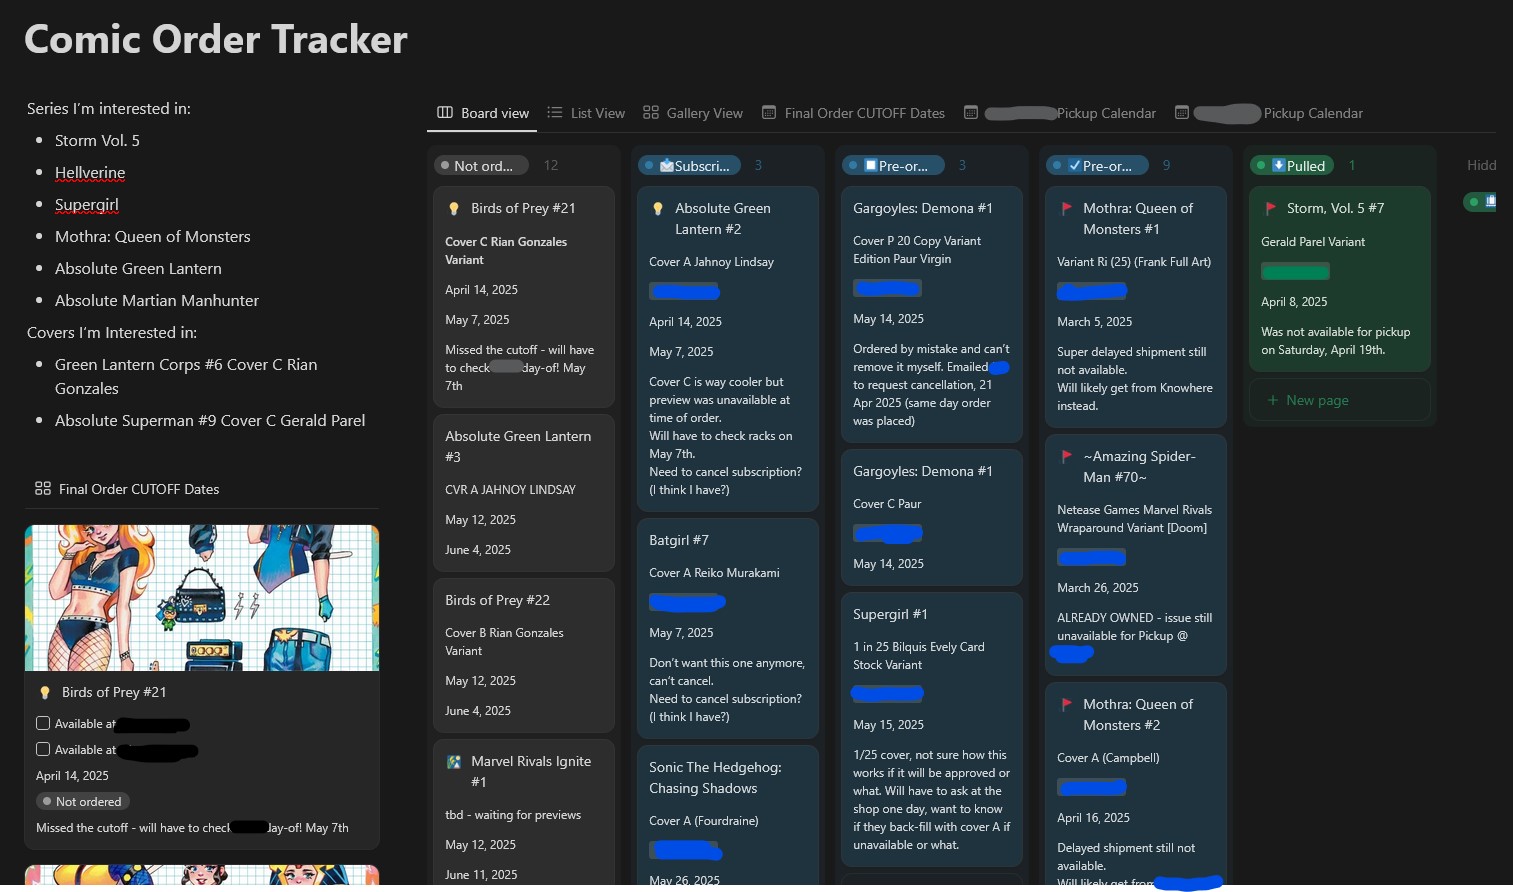
Task: Open the Pulled column group header
Action: [1293, 165]
